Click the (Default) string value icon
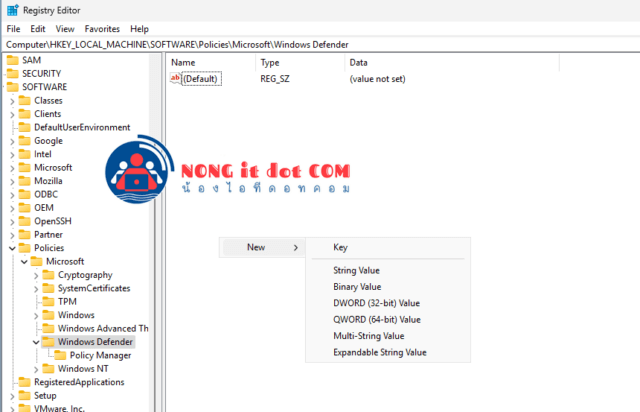Viewport: 640px width, 412px height. click(176, 78)
